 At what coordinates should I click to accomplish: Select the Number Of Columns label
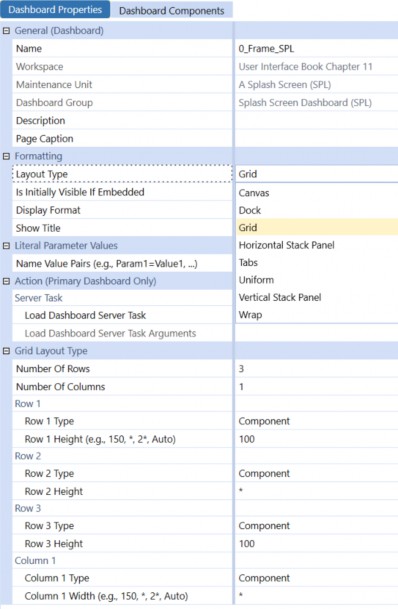click(61, 387)
